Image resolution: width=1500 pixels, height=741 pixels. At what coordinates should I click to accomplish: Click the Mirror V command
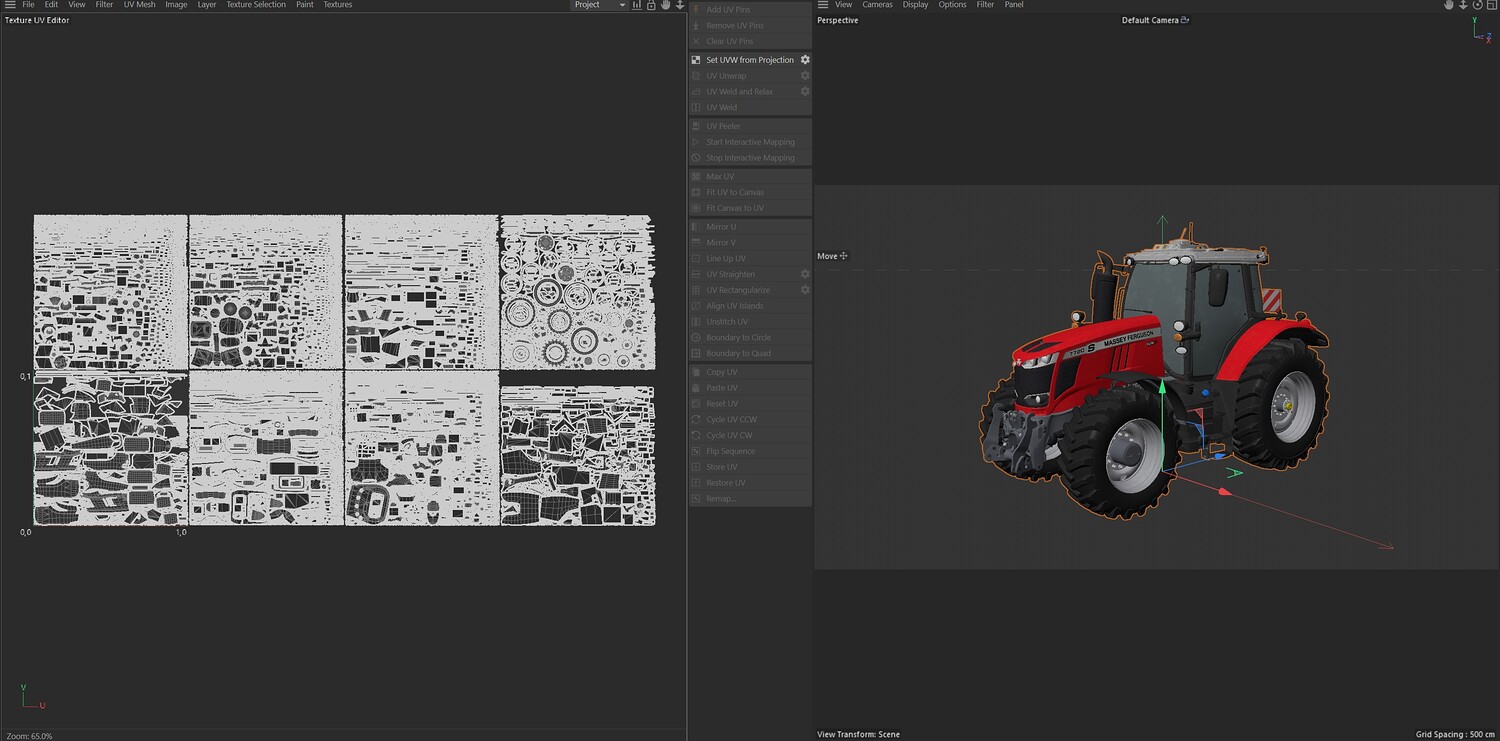[x=750, y=243]
